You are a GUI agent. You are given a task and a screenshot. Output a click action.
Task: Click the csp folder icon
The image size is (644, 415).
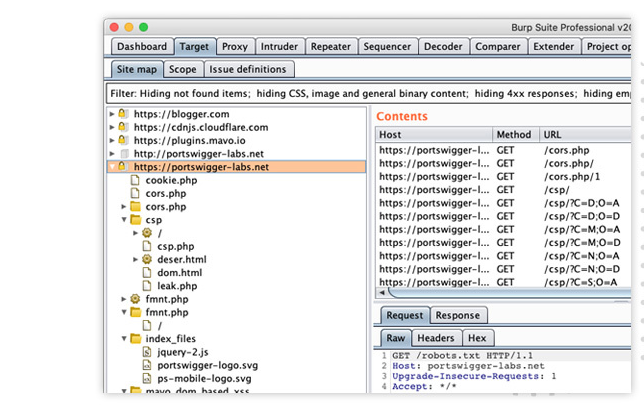pos(136,219)
